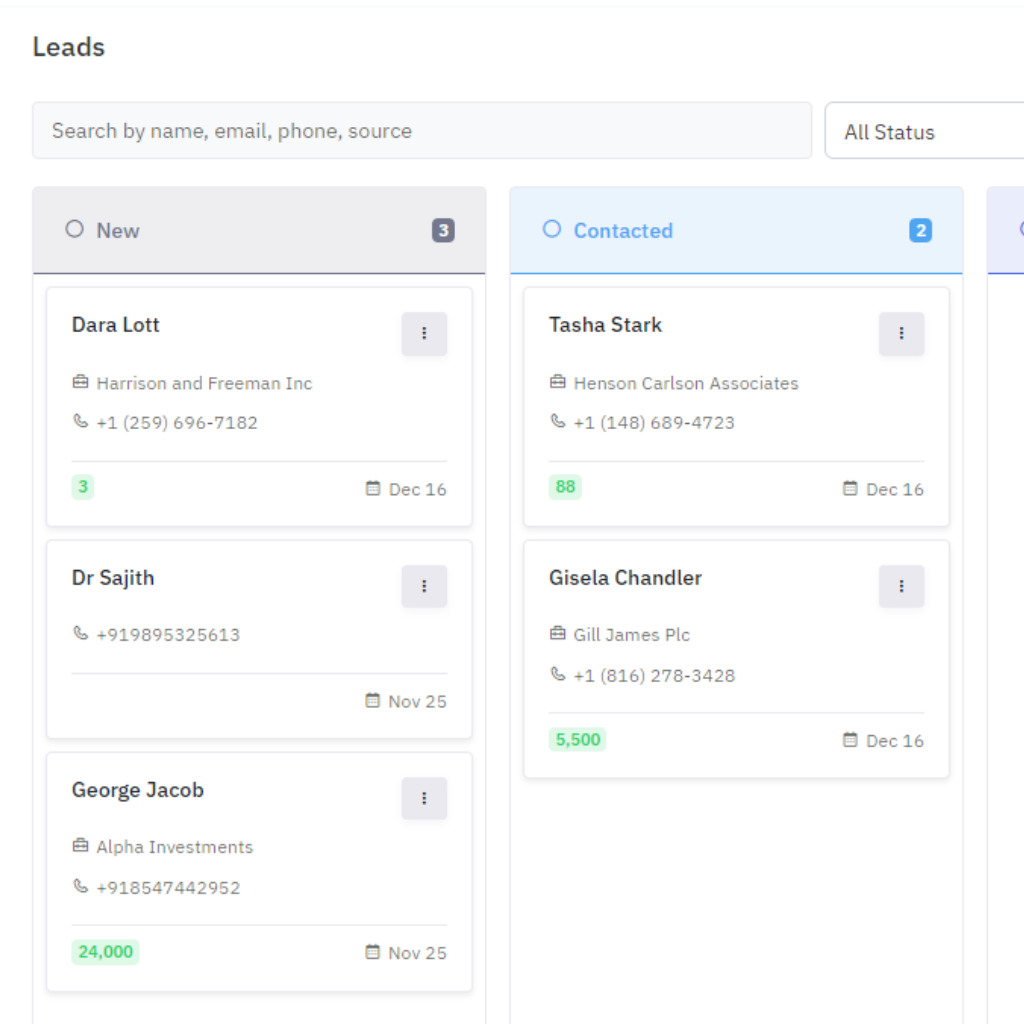Screen dimensions: 1024x1024
Task: Click the green 5,500 value badge
Action: click(x=578, y=740)
